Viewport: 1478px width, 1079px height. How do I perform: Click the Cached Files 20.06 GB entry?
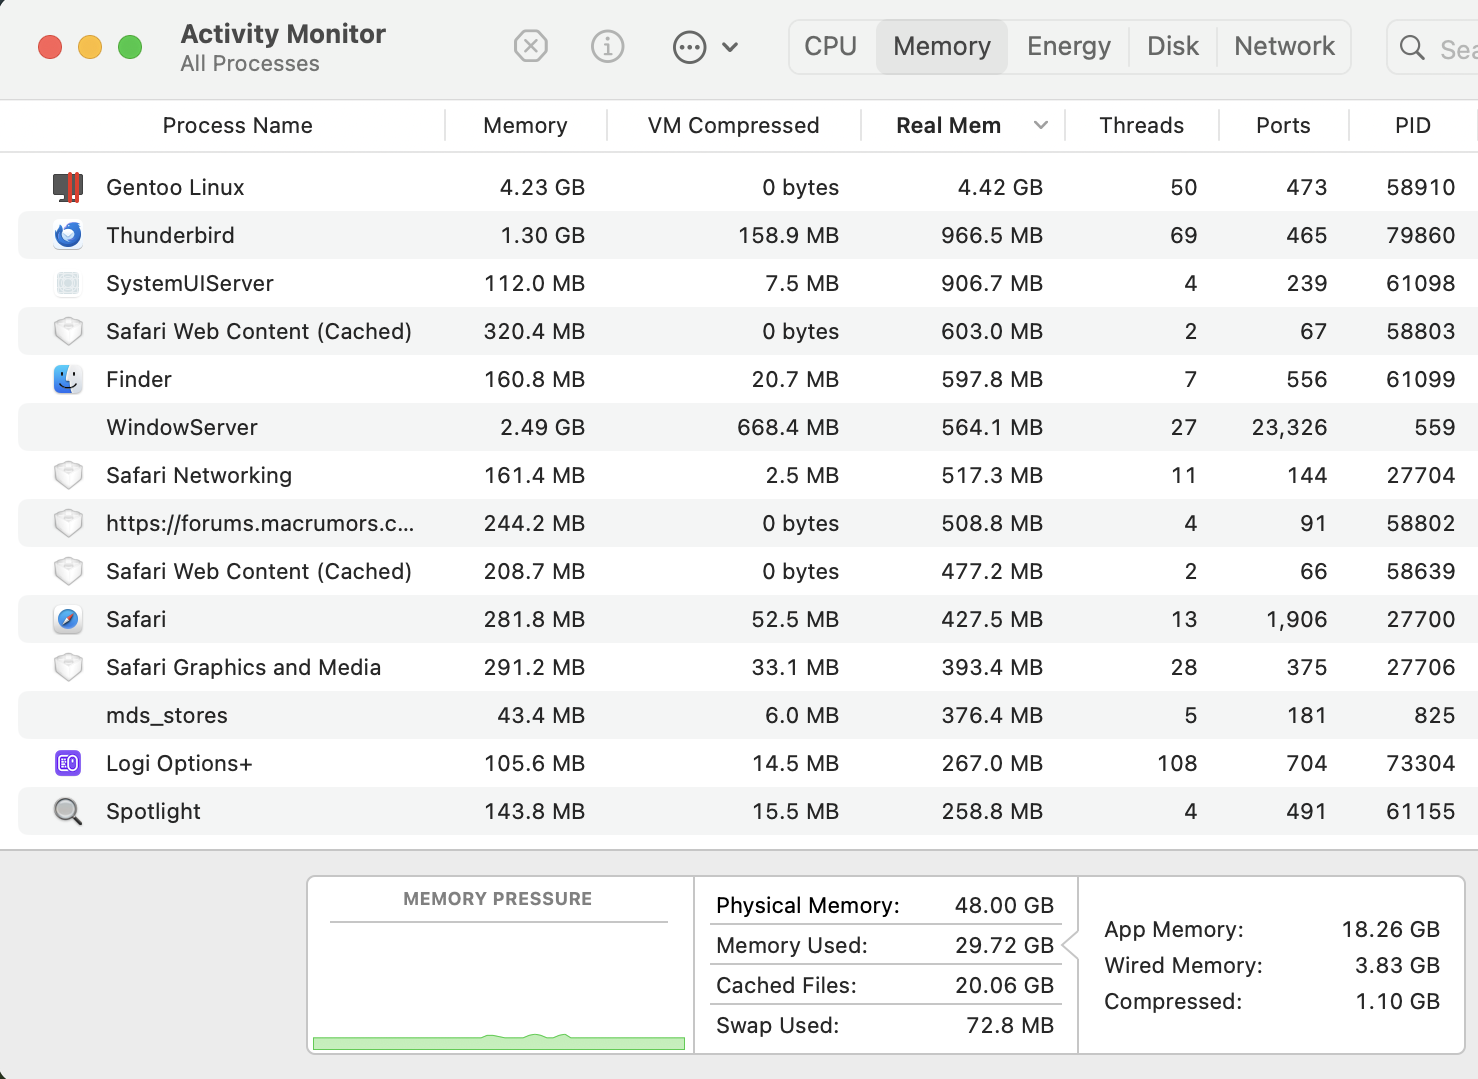tap(885, 985)
